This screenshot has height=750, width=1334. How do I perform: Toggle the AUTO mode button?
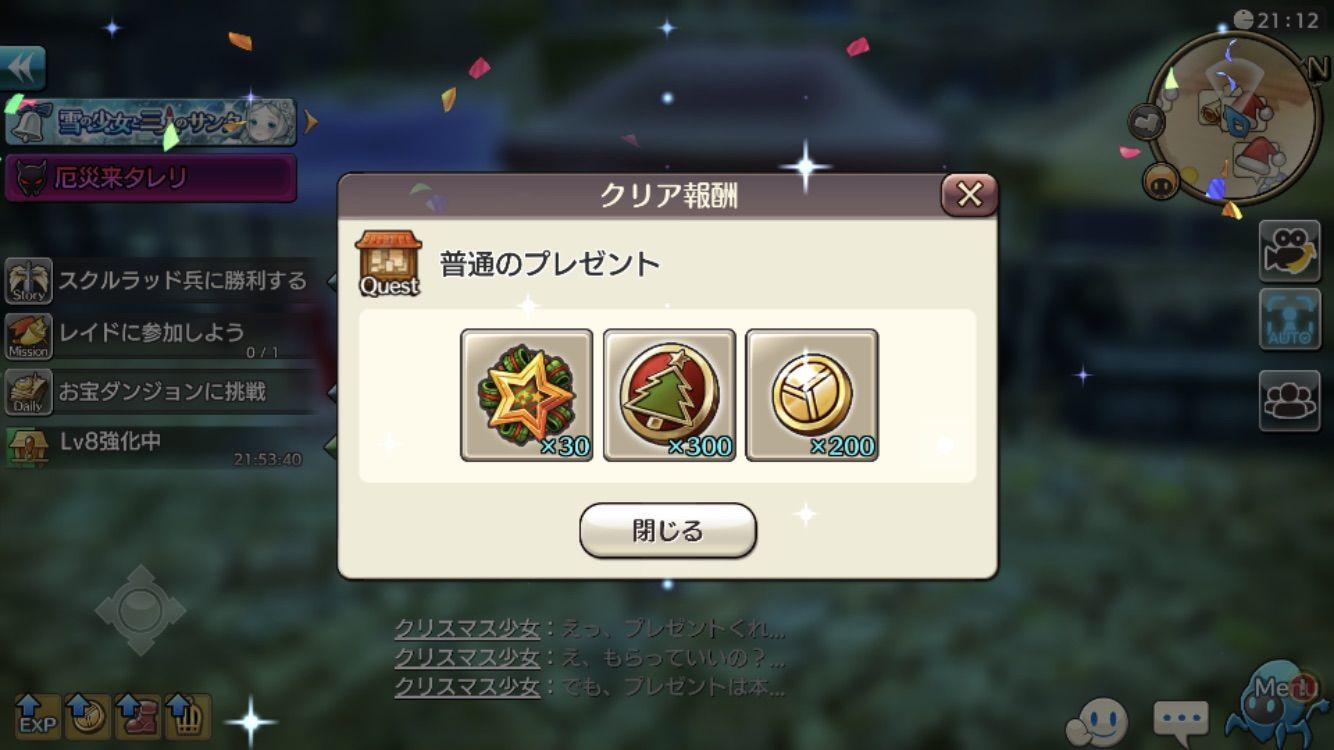[1289, 320]
